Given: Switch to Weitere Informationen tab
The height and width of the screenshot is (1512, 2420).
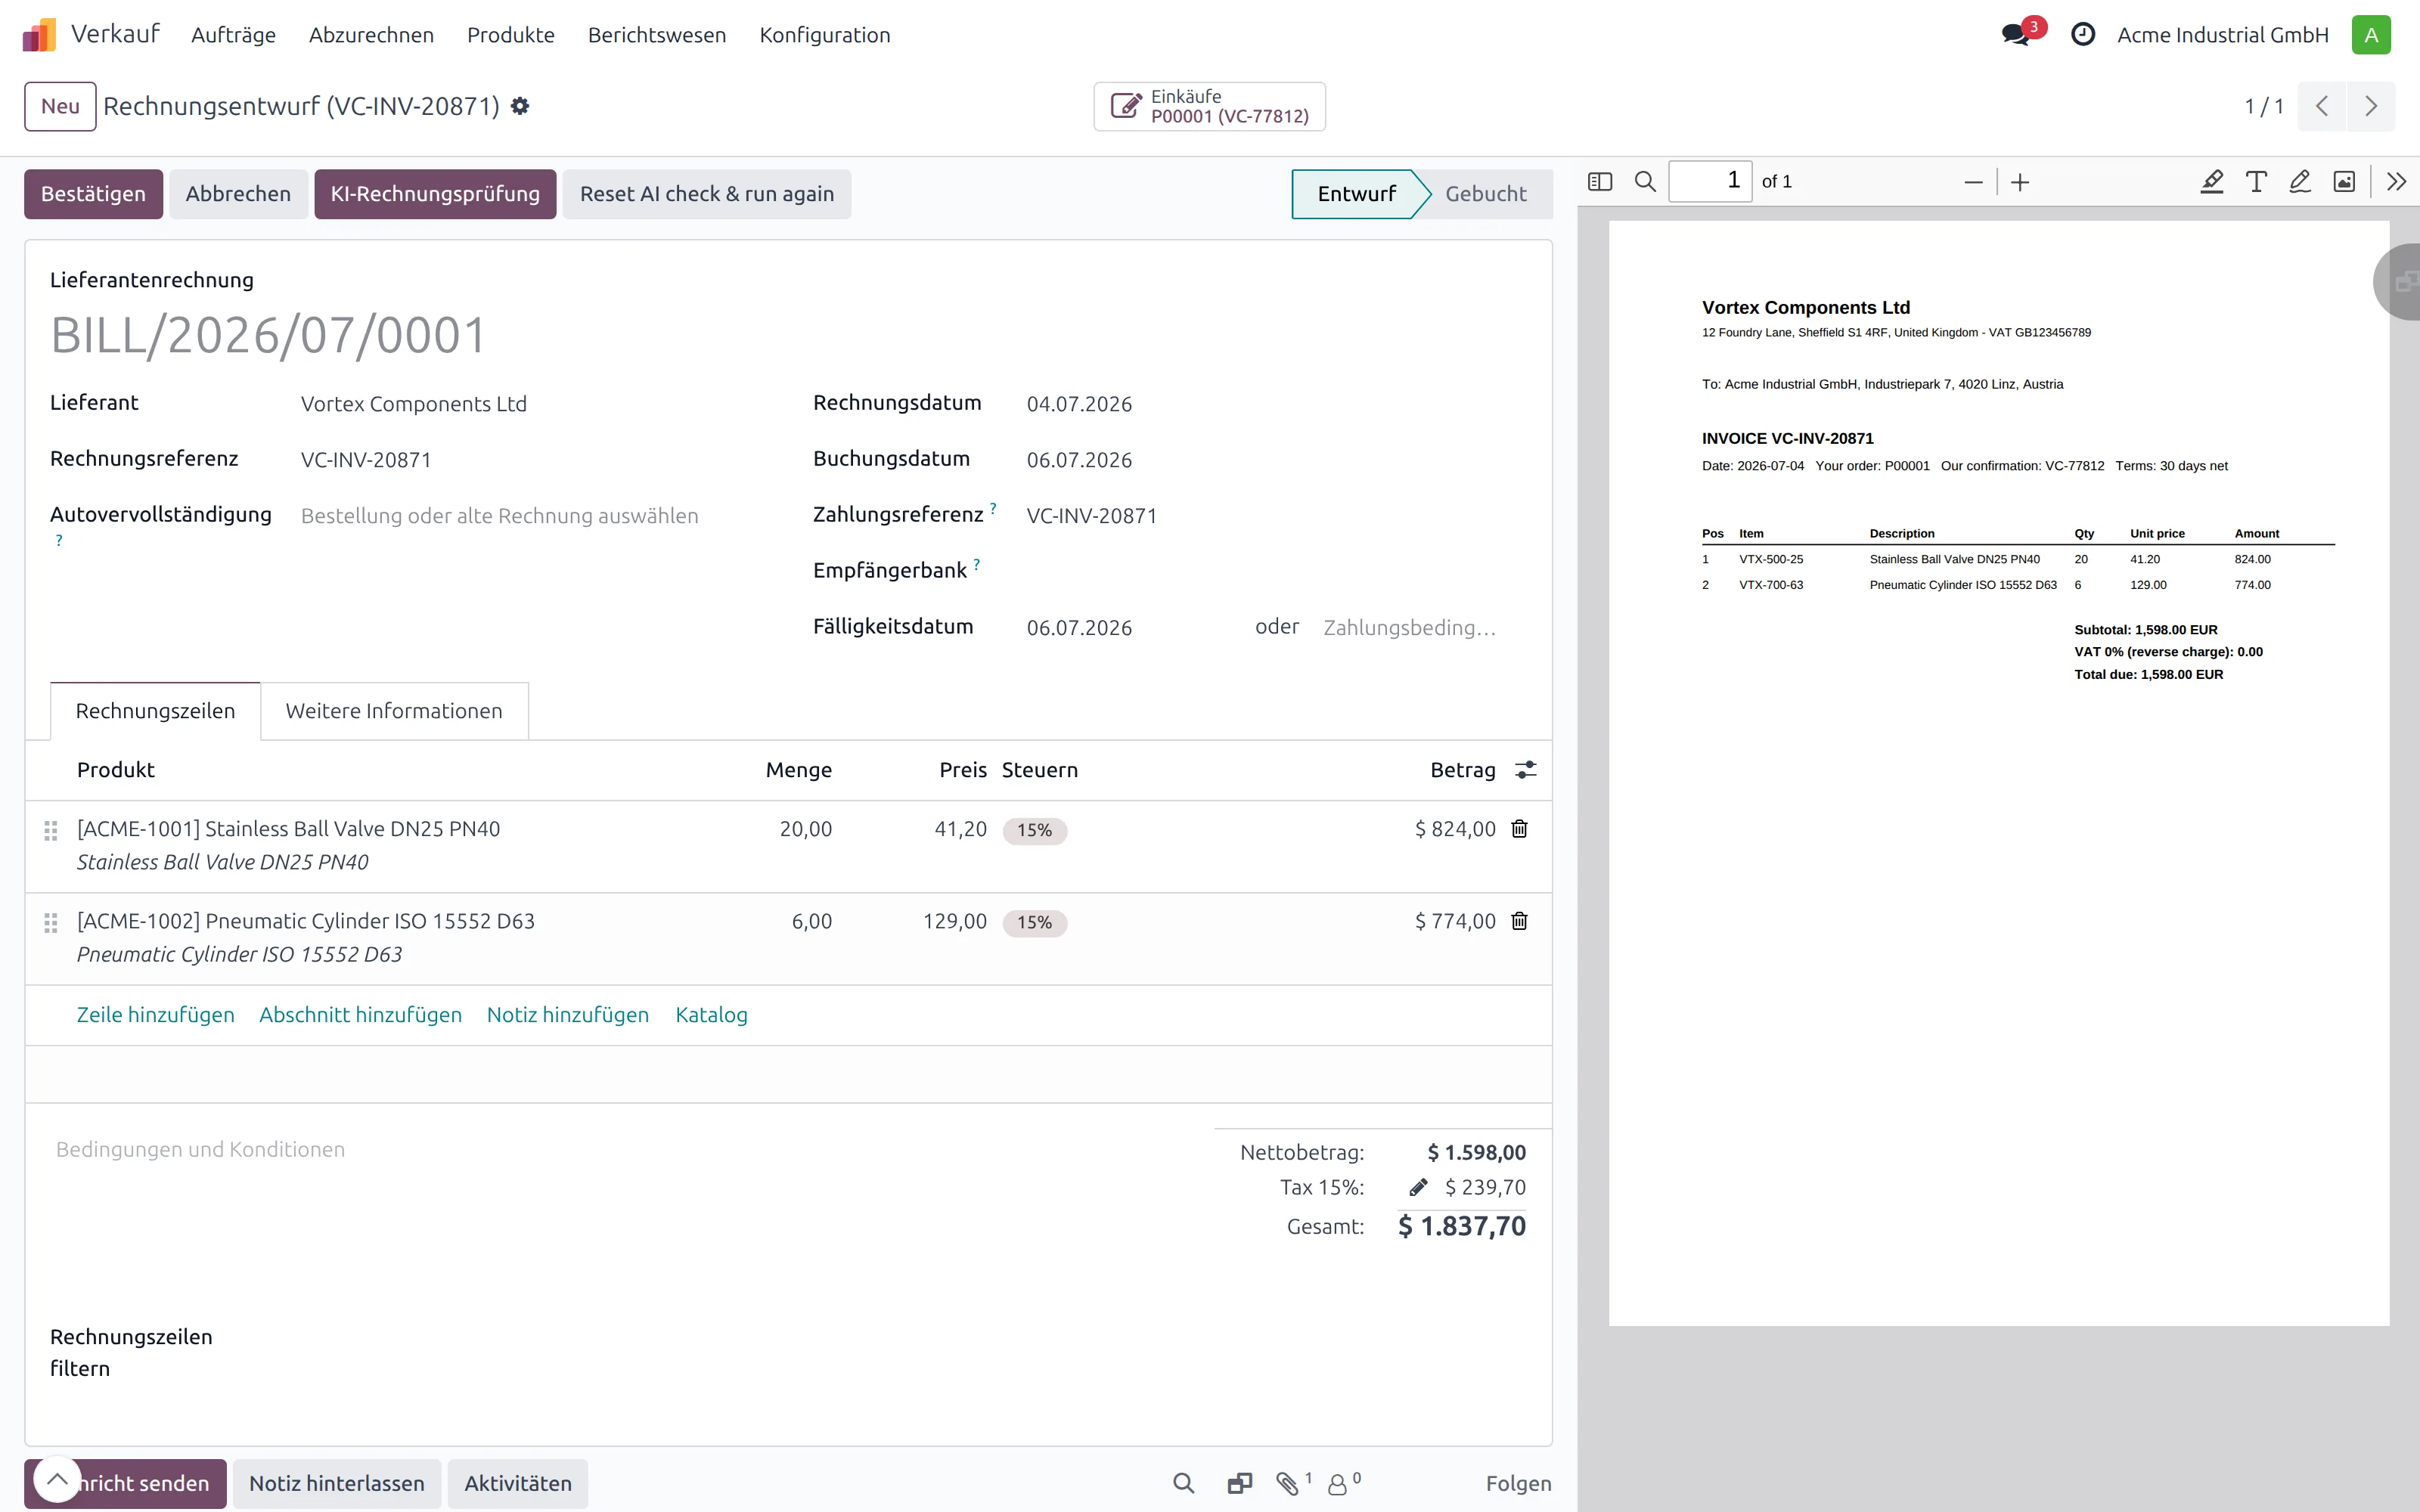Looking at the screenshot, I should point(394,711).
